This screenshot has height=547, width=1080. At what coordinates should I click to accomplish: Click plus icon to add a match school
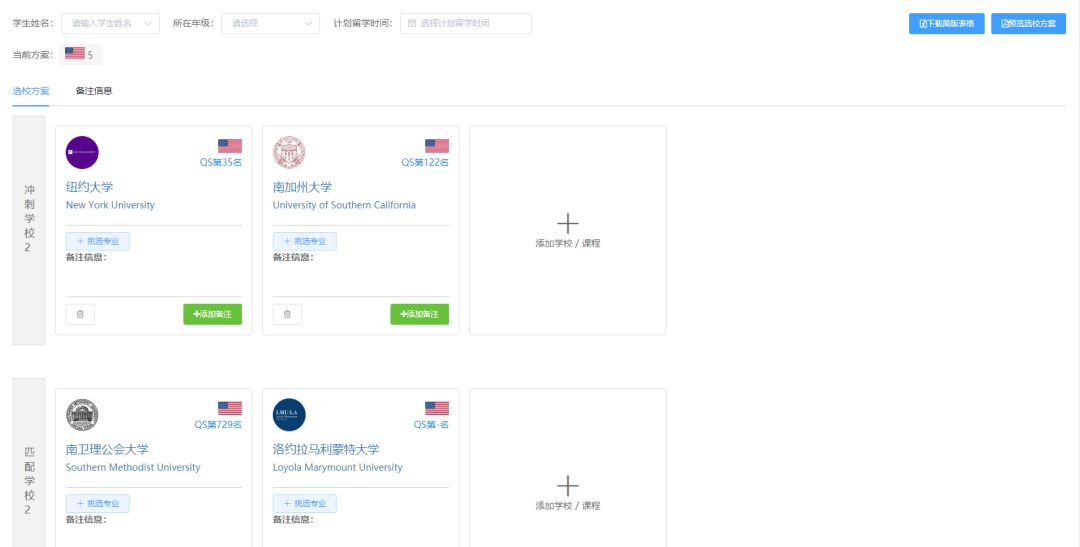[567, 486]
